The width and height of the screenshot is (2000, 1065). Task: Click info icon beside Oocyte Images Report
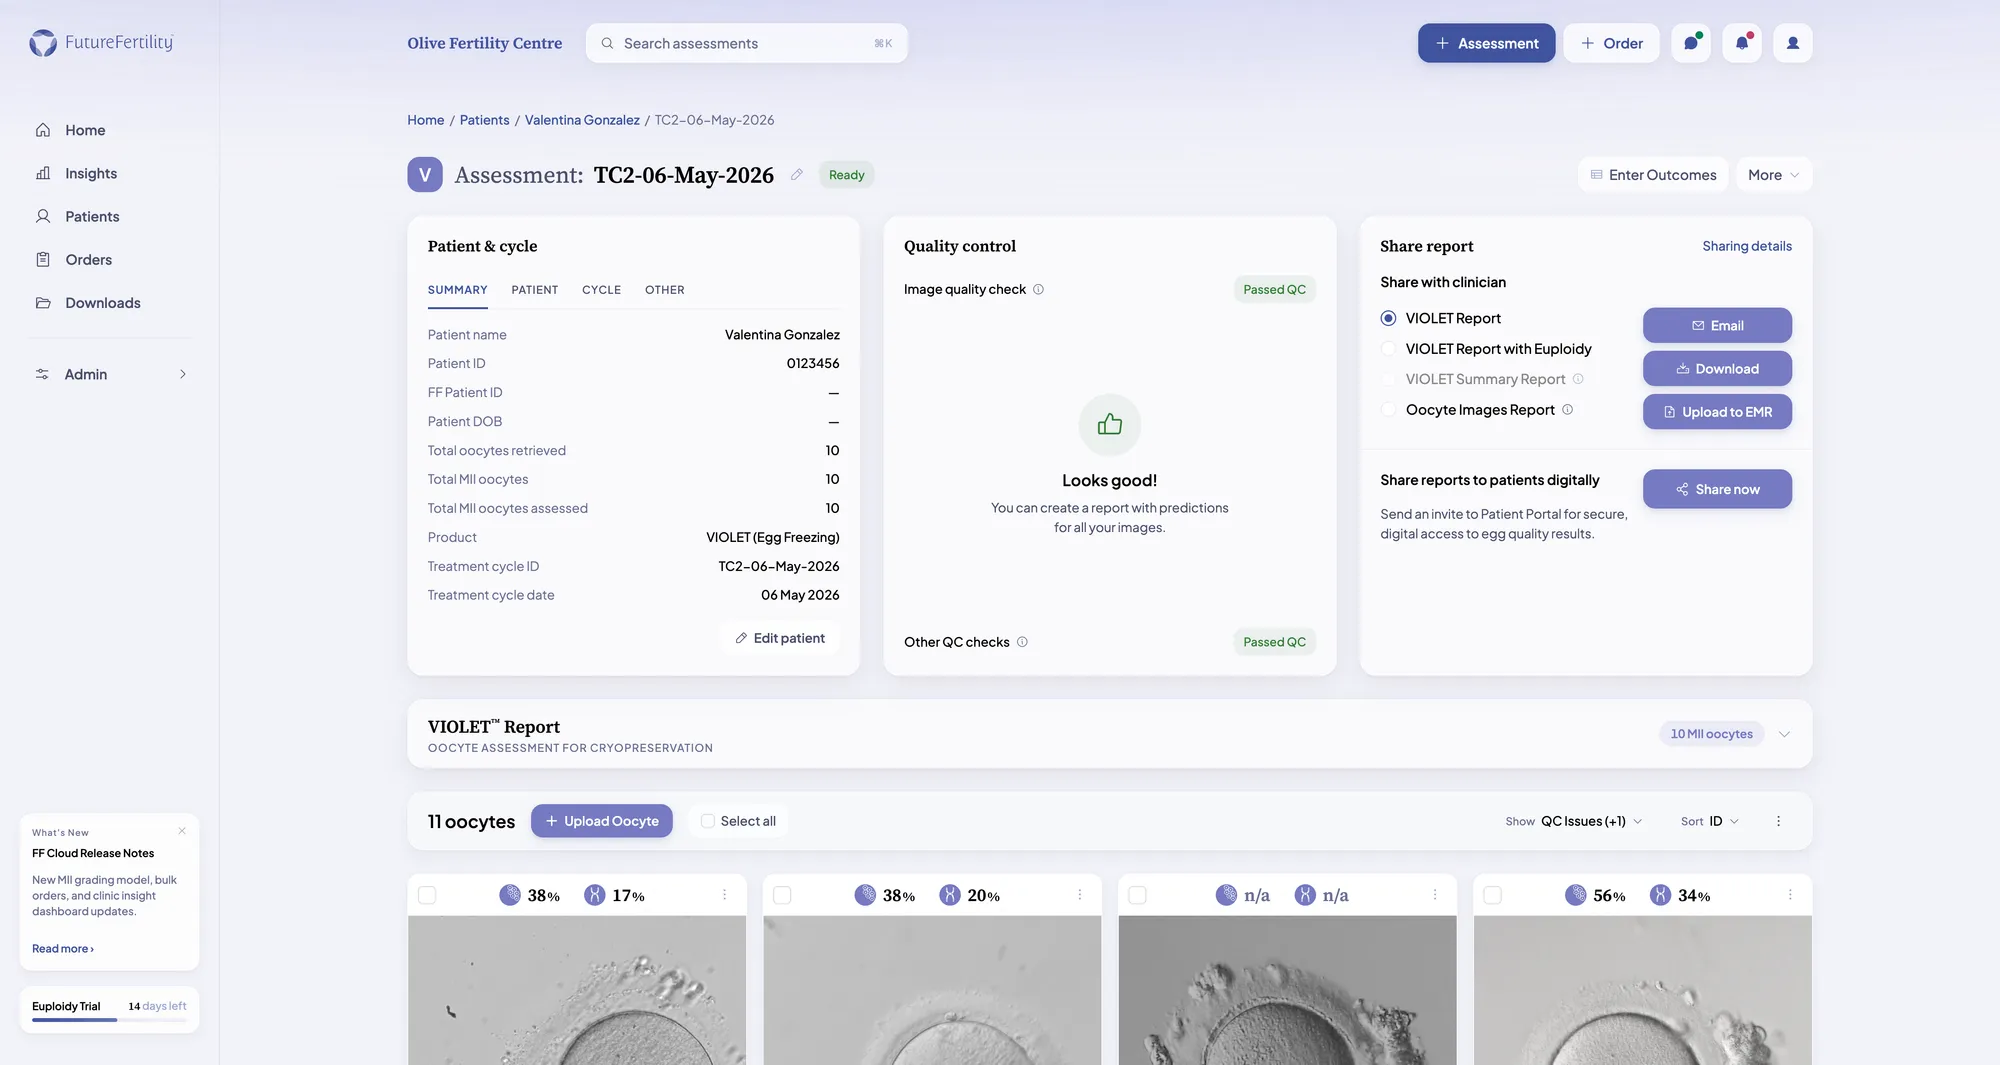1567,409
